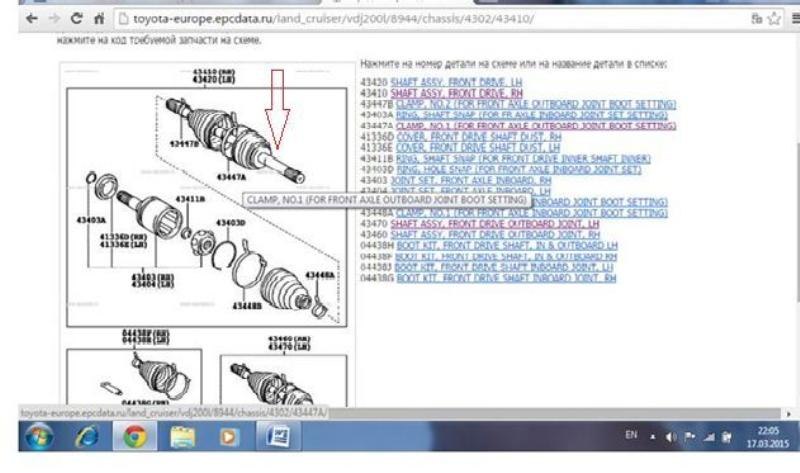800x473 pixels.
Task: Open Windows Explorer folder in taskbar
Action: coord(183,437)
